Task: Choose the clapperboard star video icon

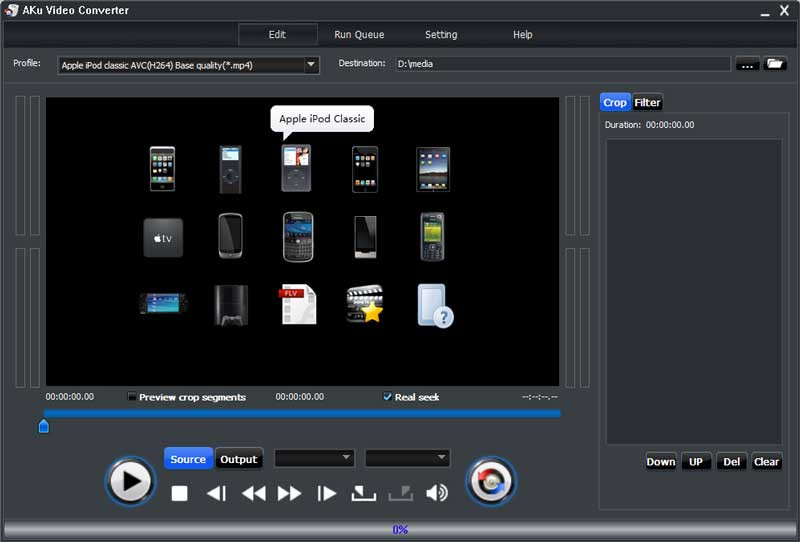Action: pyautogui.click(x=365, y=304)
